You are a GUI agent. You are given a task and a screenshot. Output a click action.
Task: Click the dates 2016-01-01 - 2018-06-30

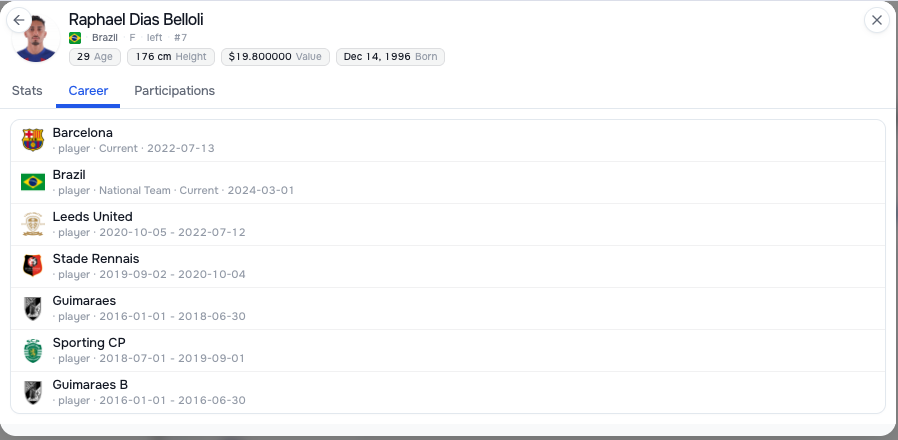click(x=172, y=316)
